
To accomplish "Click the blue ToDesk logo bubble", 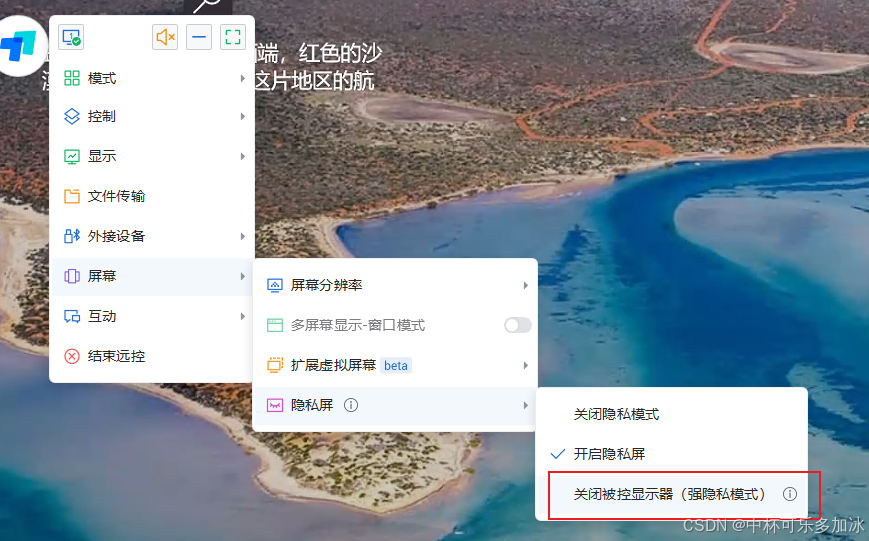I will coord(19,45).
